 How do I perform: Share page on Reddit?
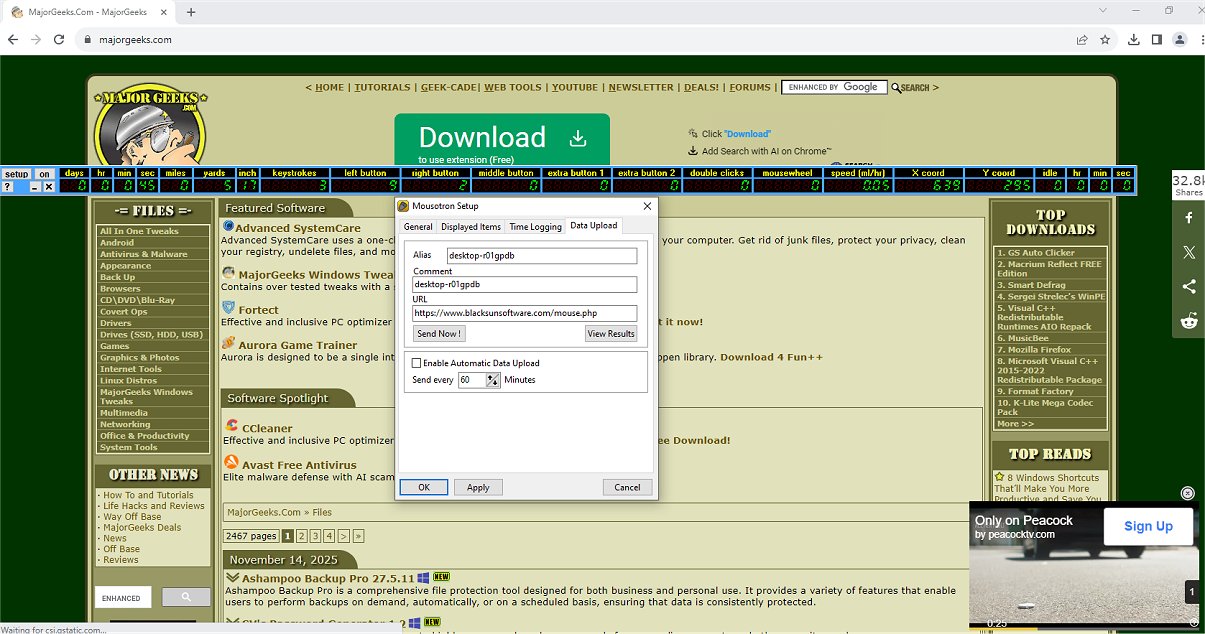coord(1189,321)
